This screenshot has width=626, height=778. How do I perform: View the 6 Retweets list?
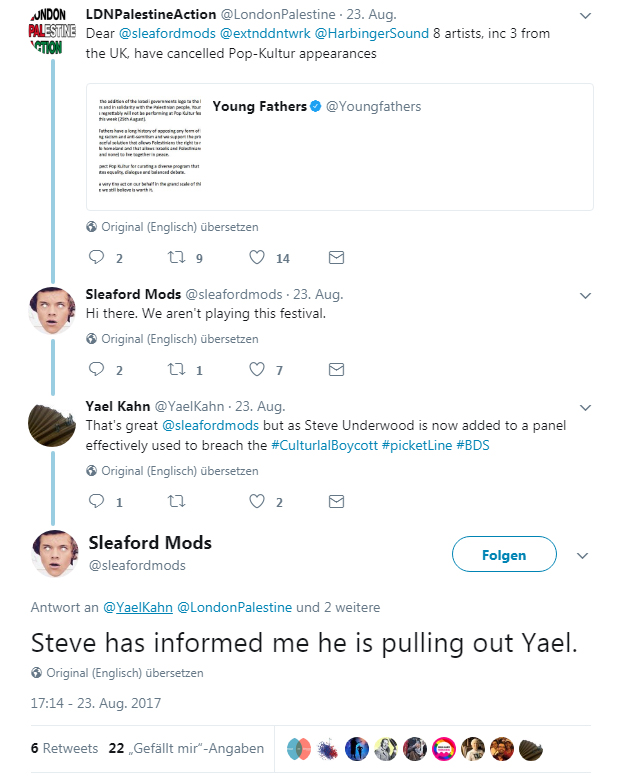[64, 748]
